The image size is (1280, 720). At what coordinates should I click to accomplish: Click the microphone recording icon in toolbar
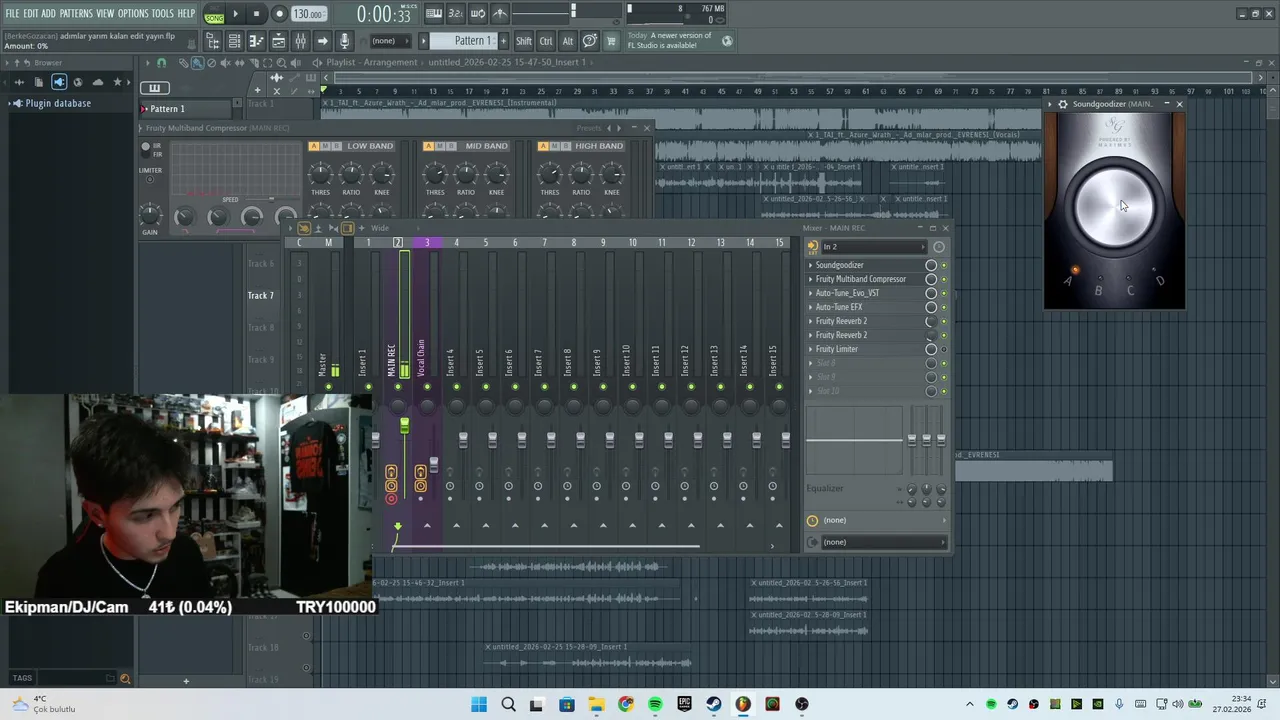coord(344,41)
